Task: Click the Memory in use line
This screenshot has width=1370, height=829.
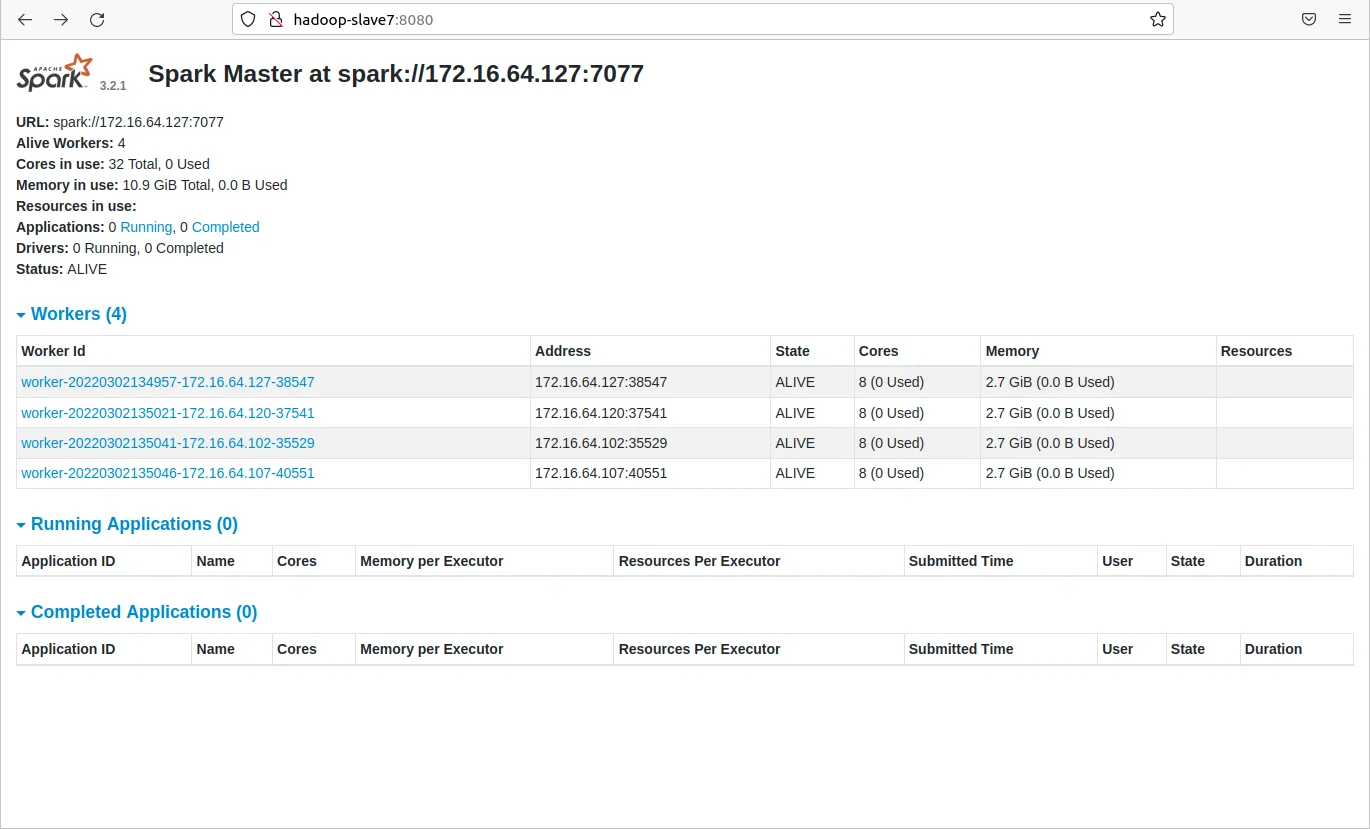Action: (x=152, y=185)
